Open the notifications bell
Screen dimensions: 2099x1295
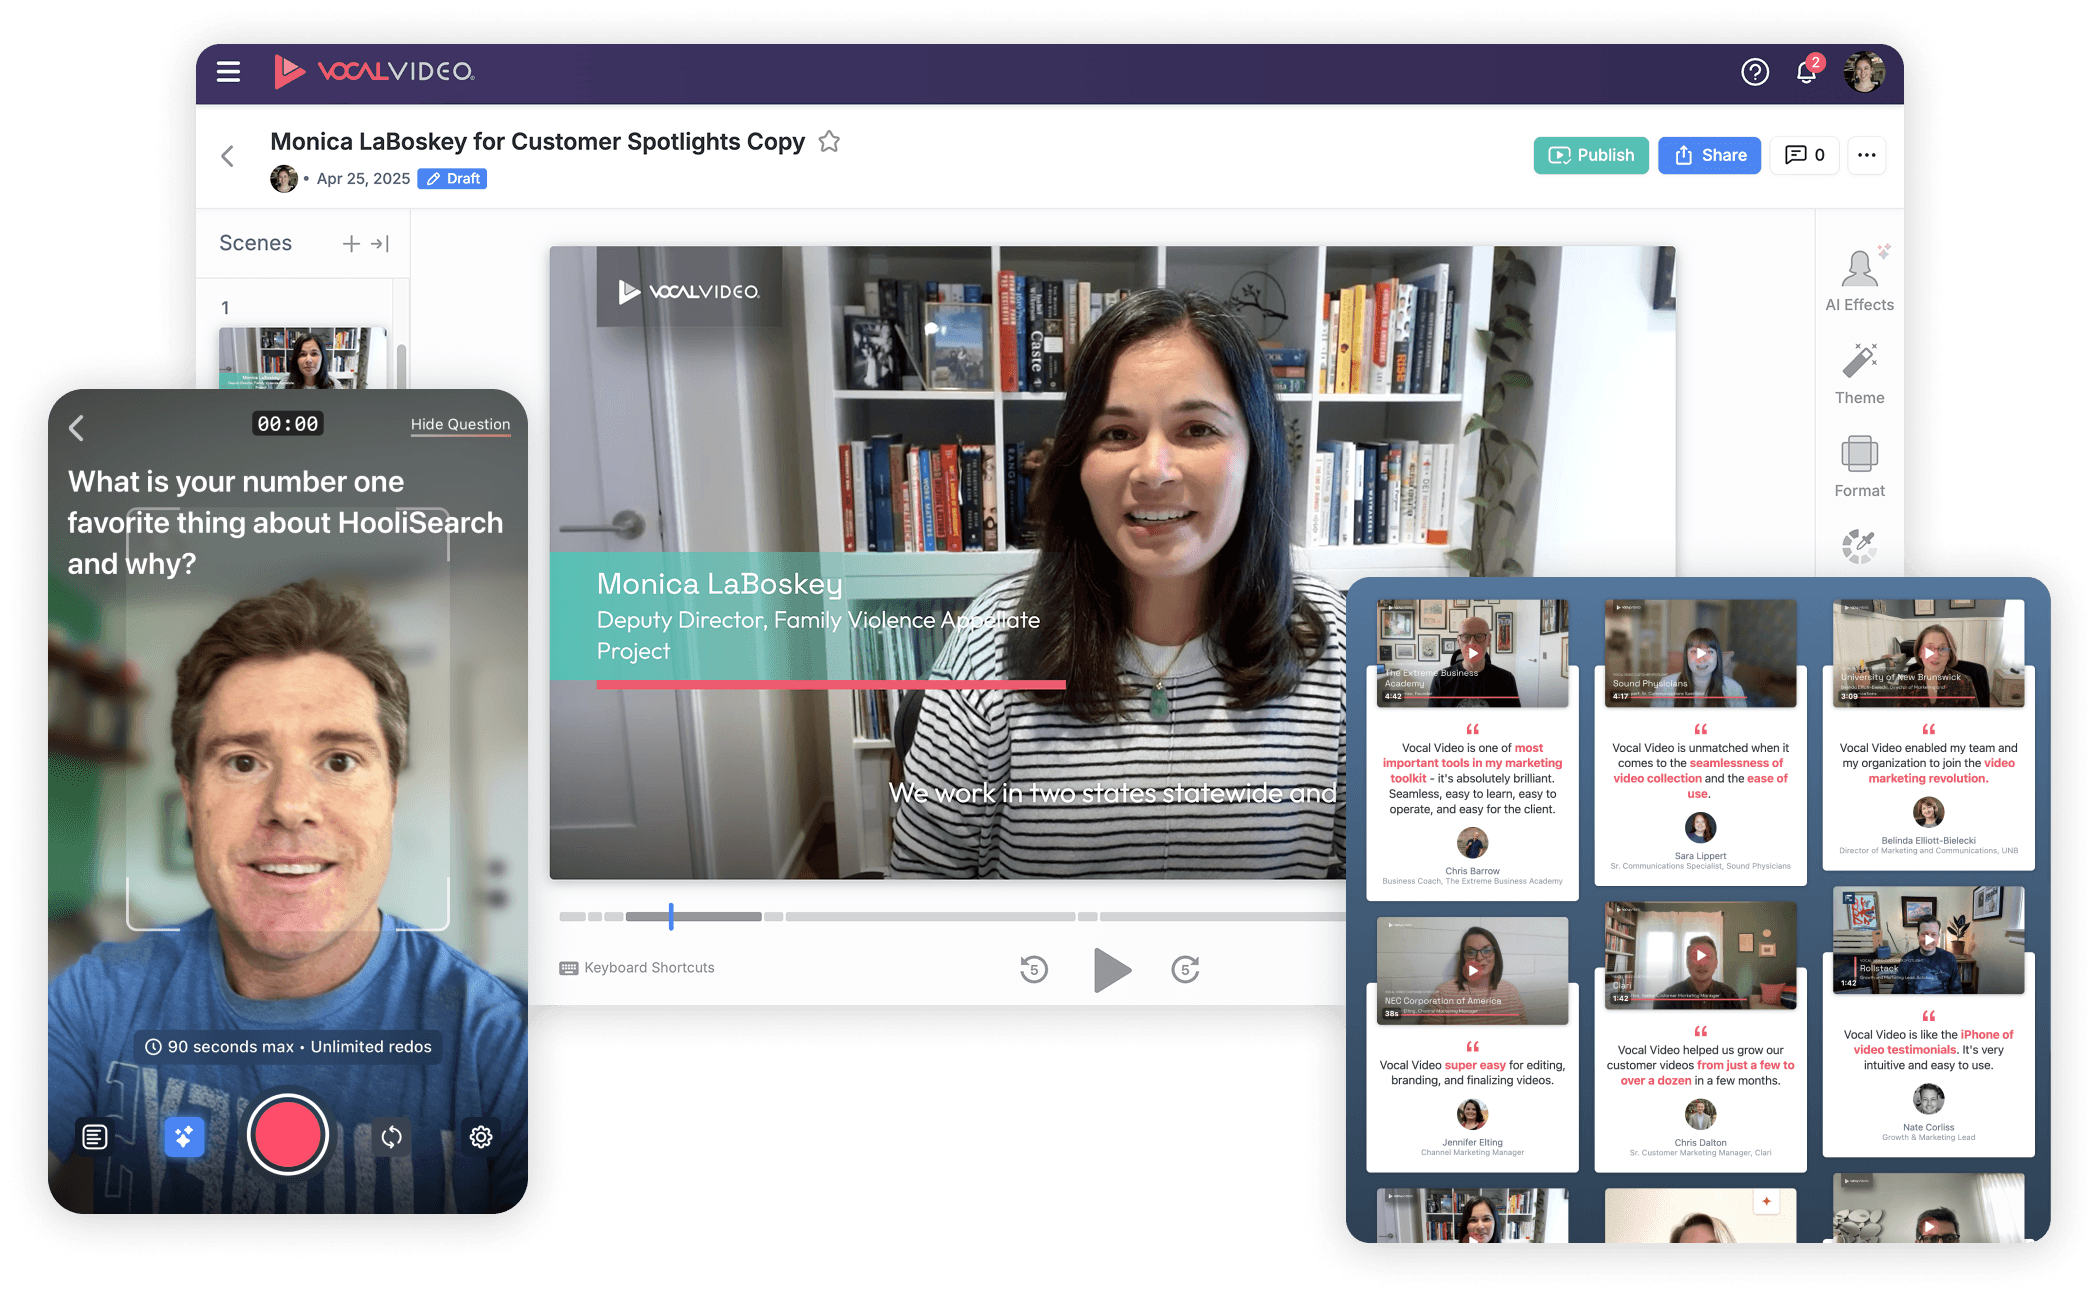coord(1807,72)
